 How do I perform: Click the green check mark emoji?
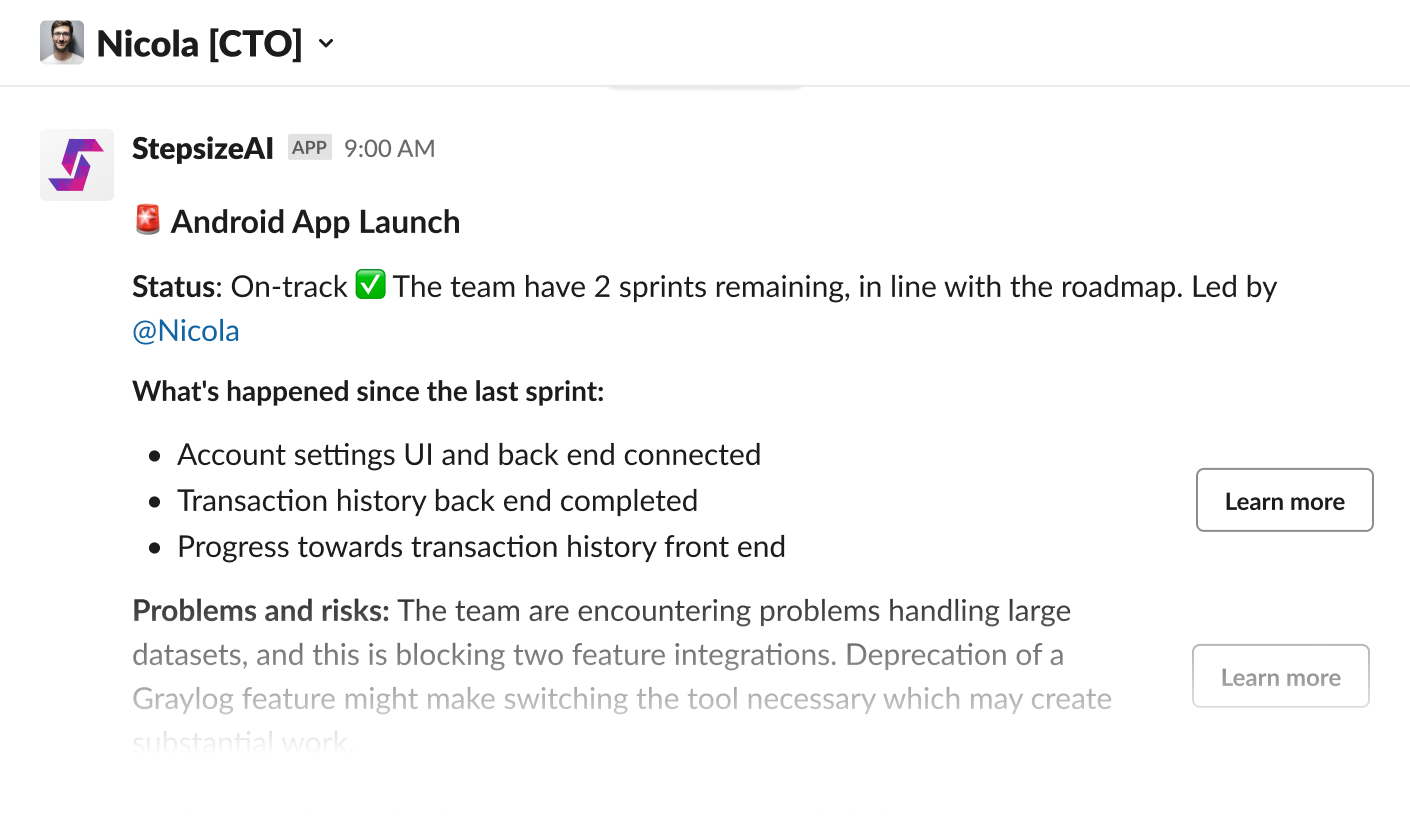370,286
